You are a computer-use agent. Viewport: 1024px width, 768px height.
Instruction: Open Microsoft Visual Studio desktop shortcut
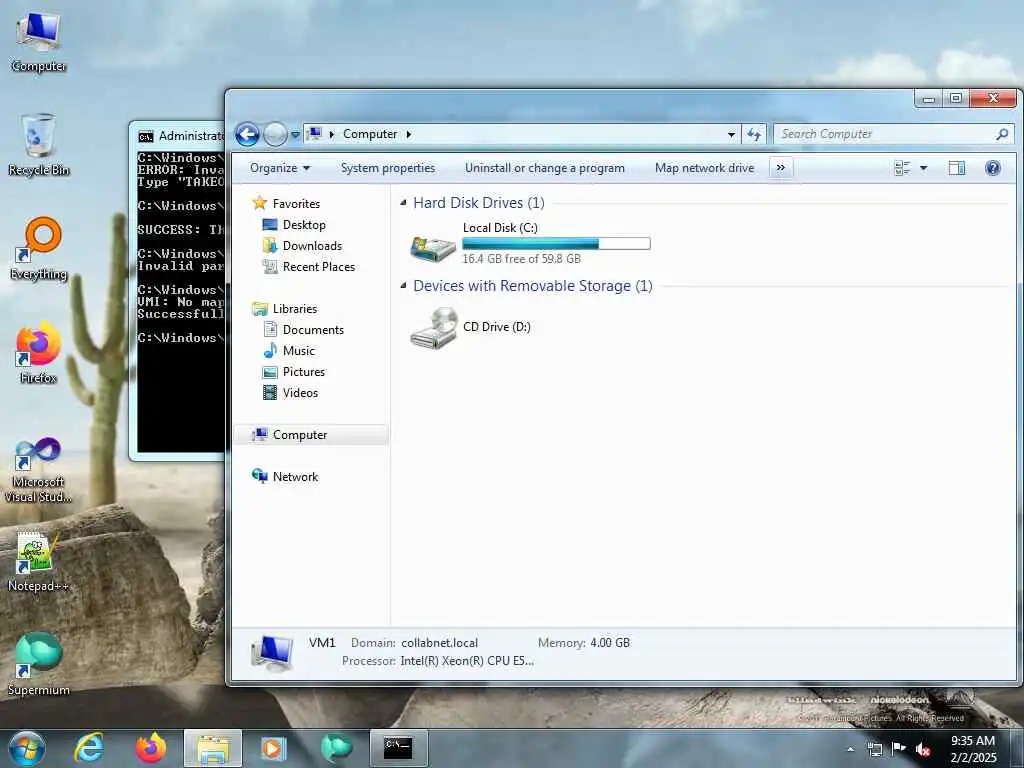click(38, 470)
